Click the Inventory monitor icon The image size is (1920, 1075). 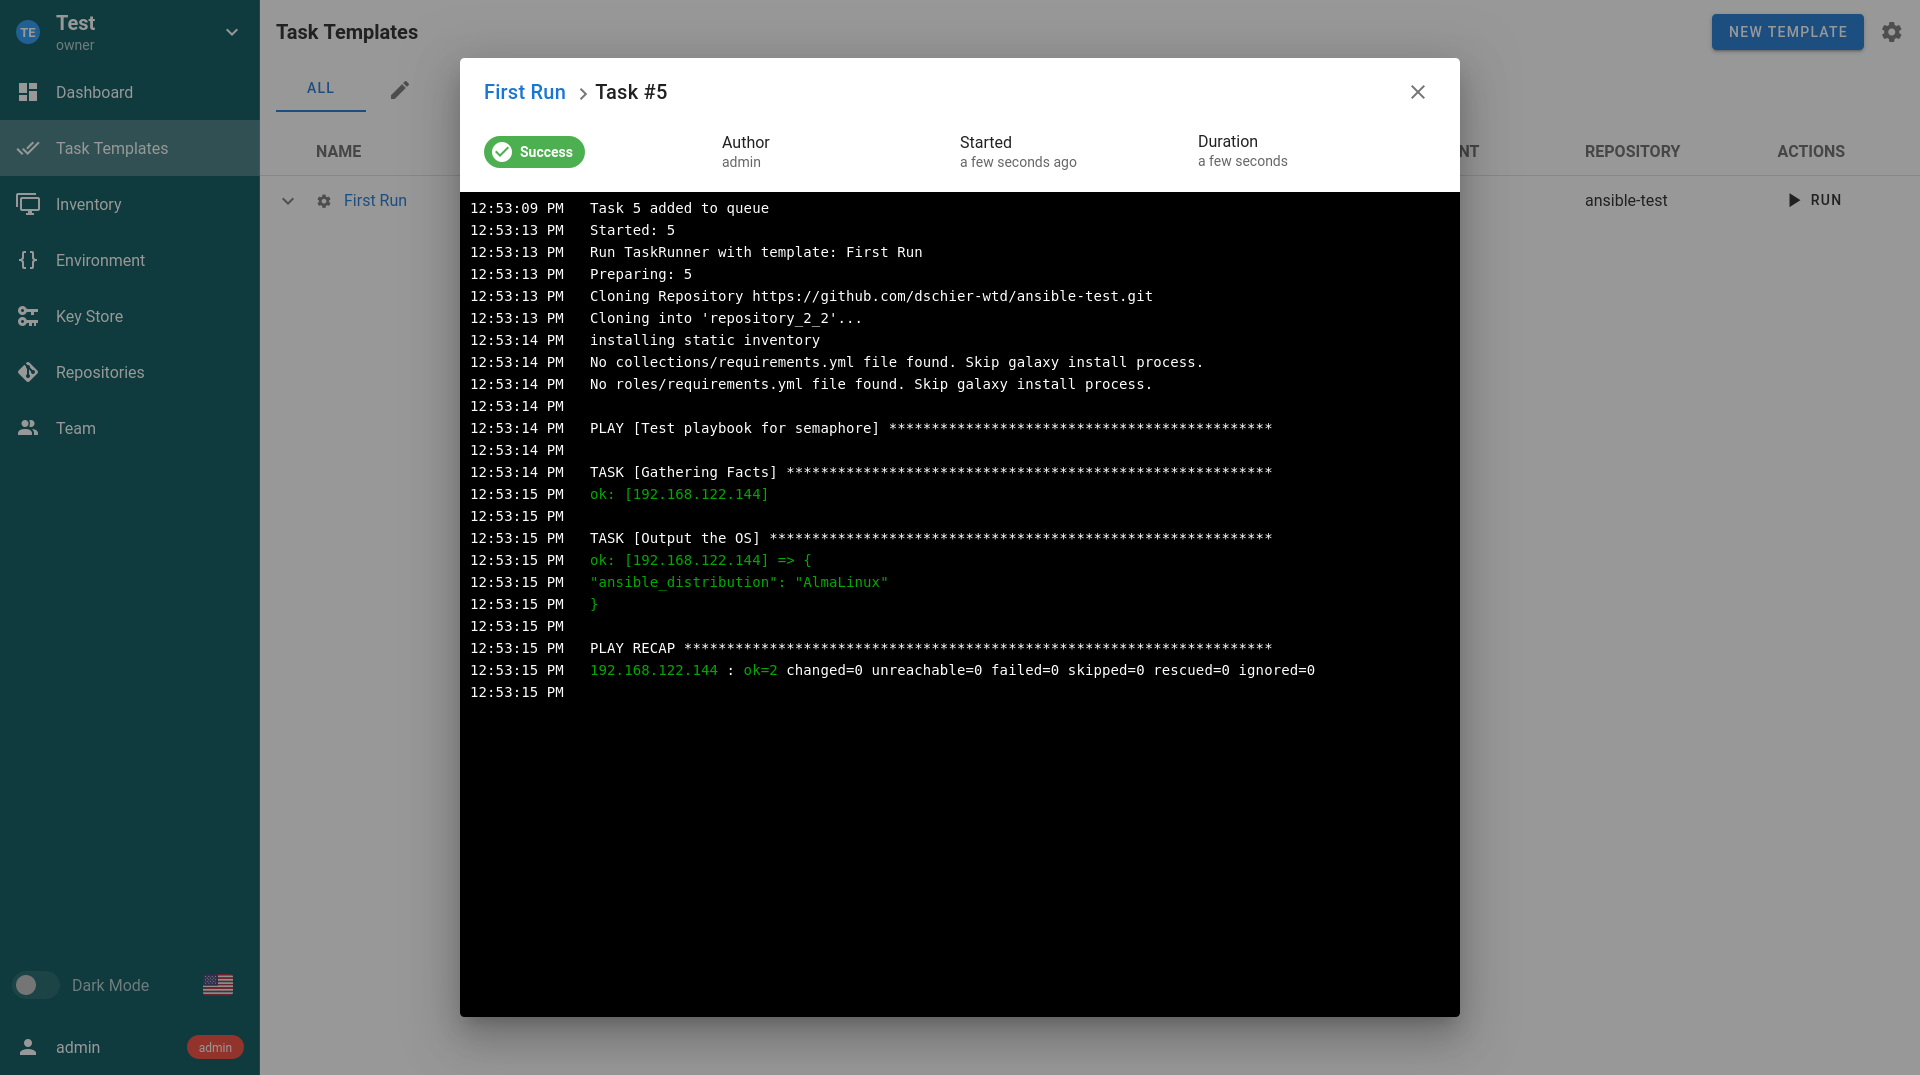click(28, 204)
